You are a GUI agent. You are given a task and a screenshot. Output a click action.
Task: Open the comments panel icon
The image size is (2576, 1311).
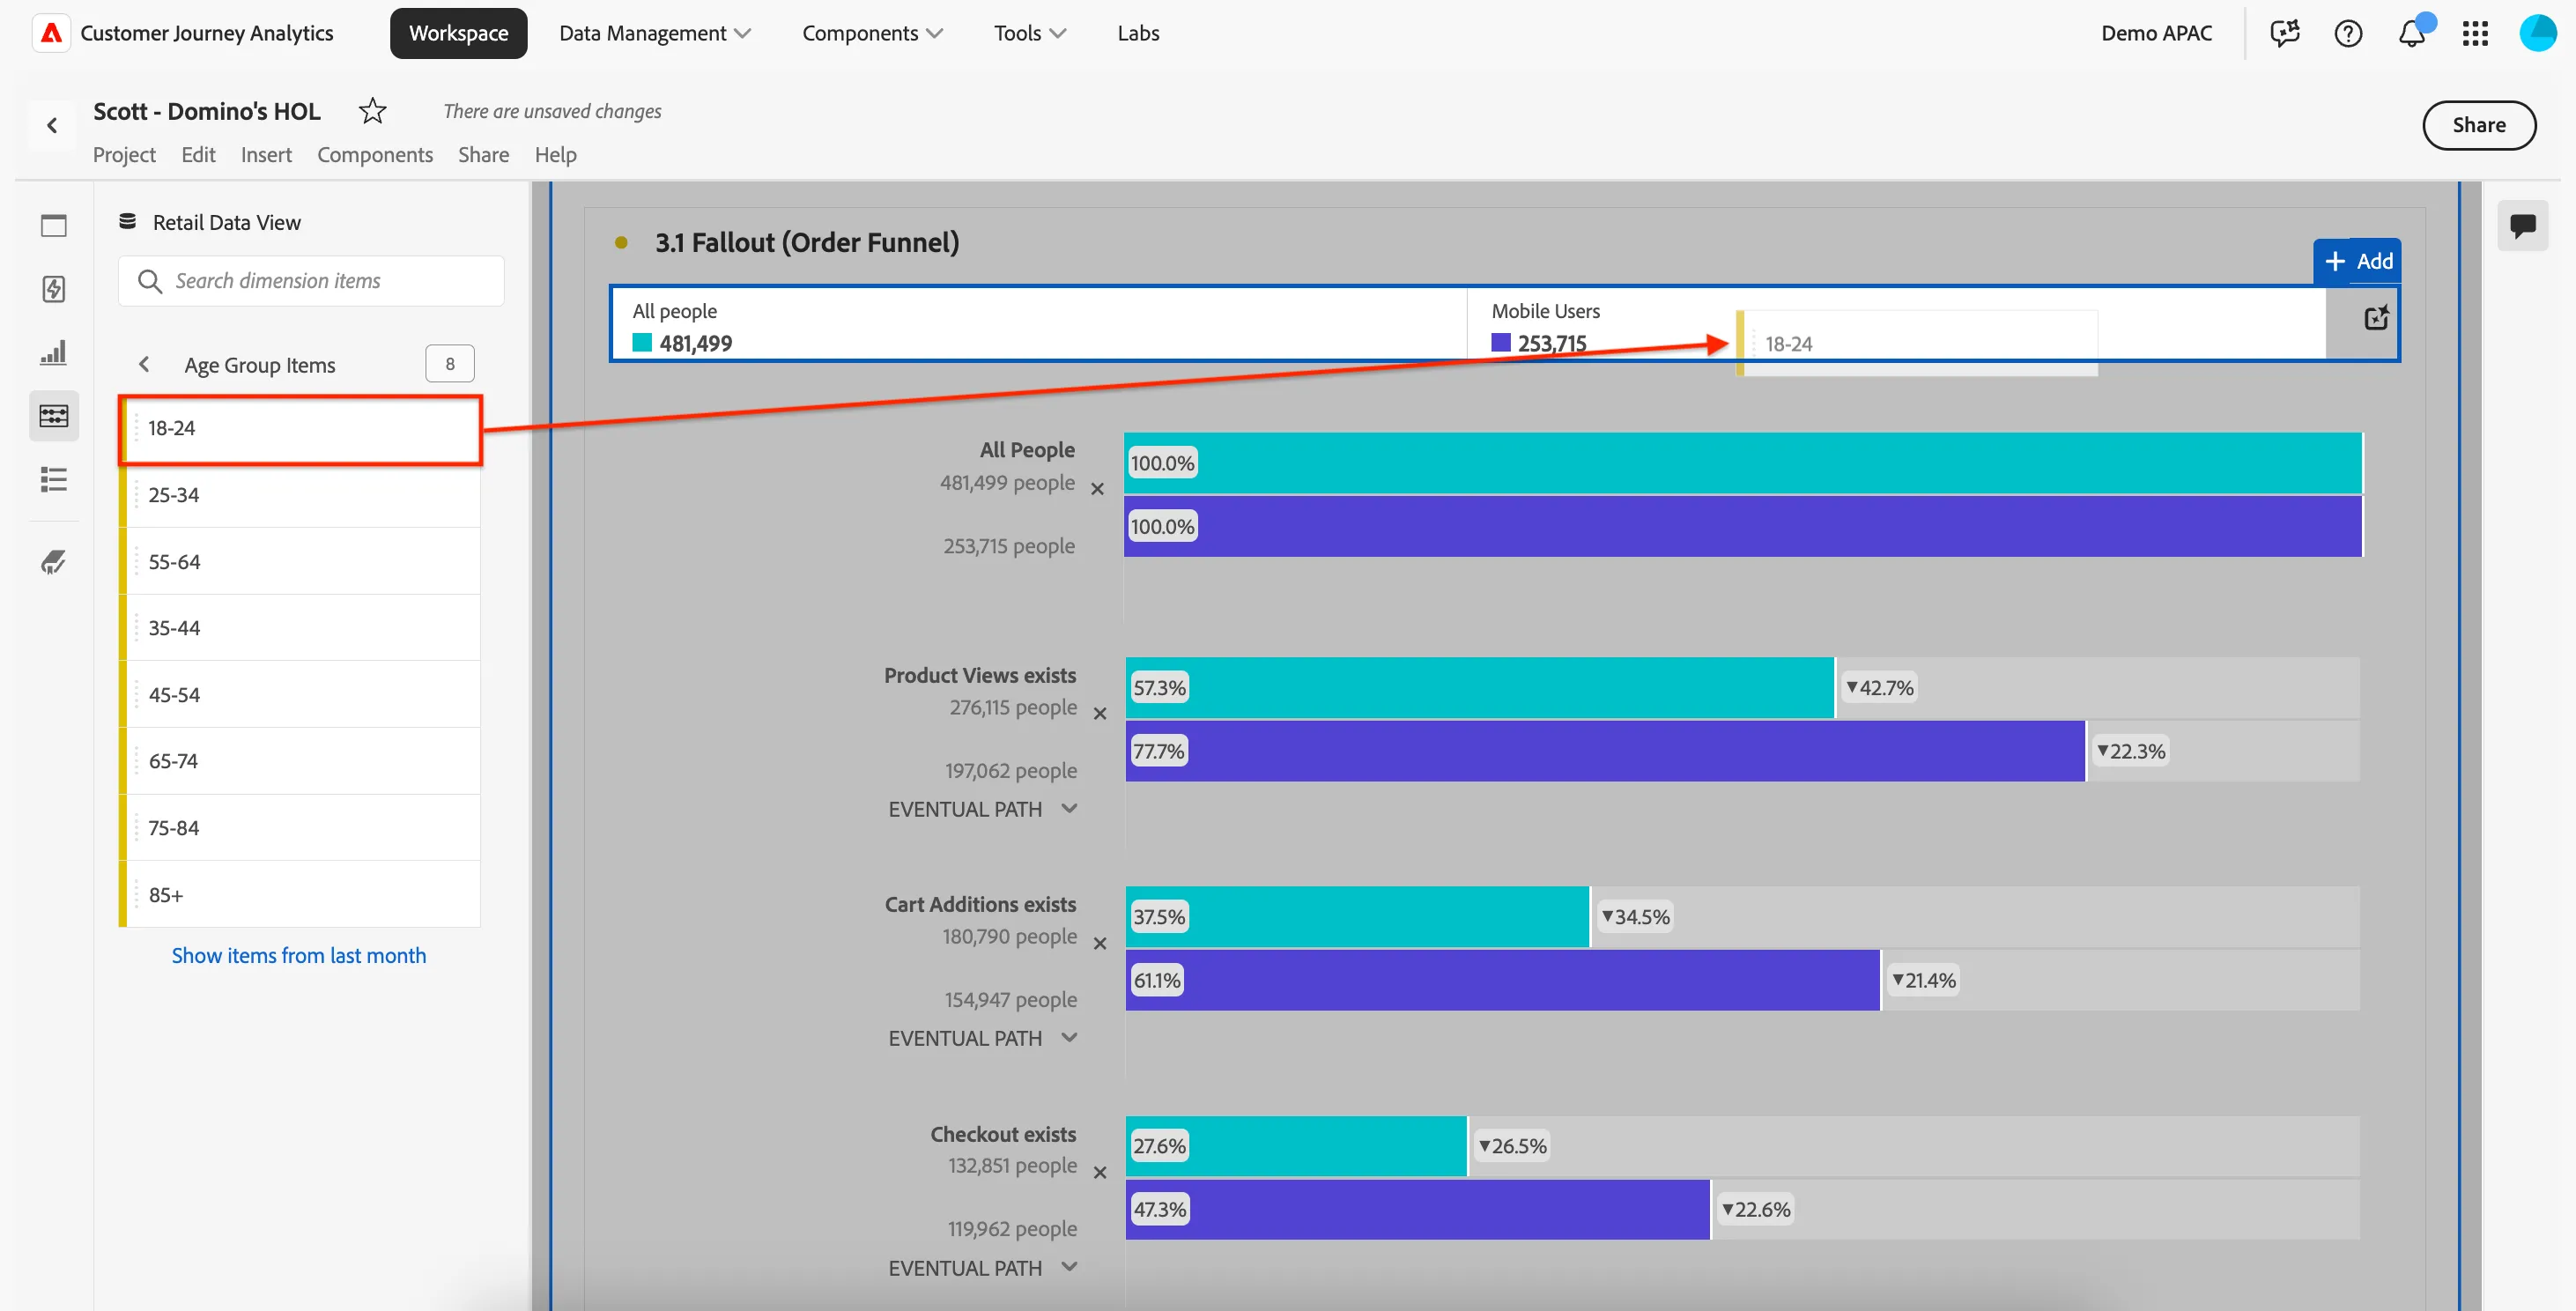(2522, 225)
